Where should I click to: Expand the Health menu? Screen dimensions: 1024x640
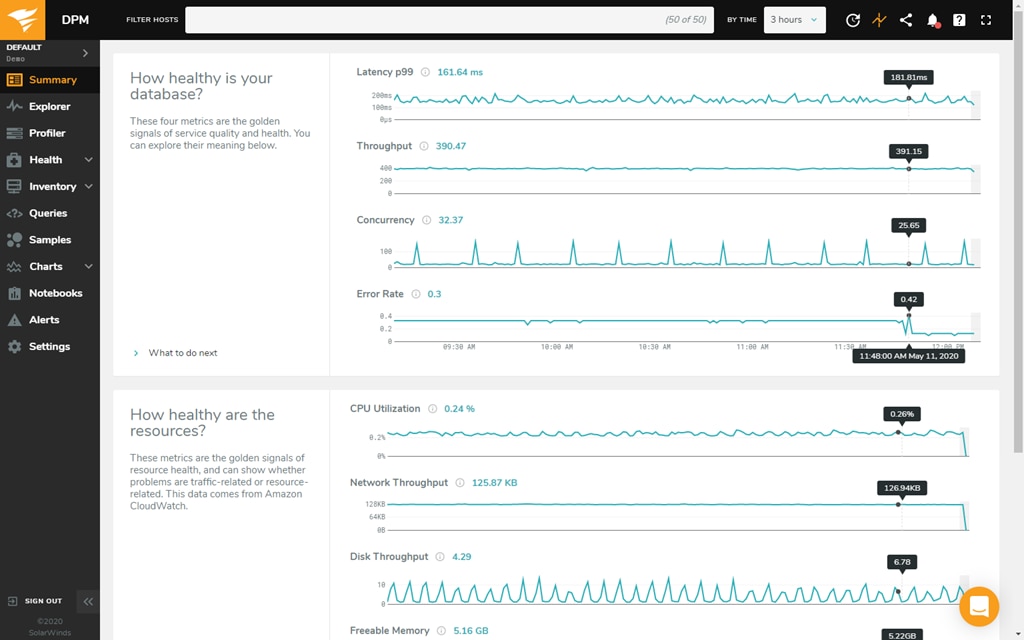[44, 159]
